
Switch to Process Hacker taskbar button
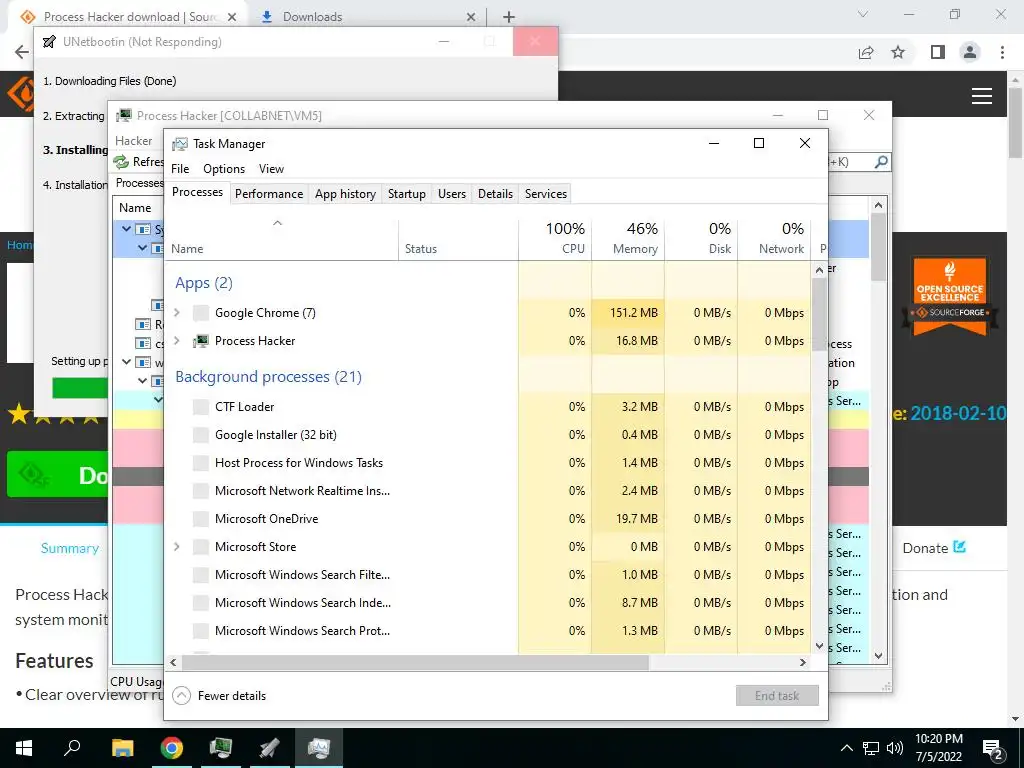(x=221, y=748)
